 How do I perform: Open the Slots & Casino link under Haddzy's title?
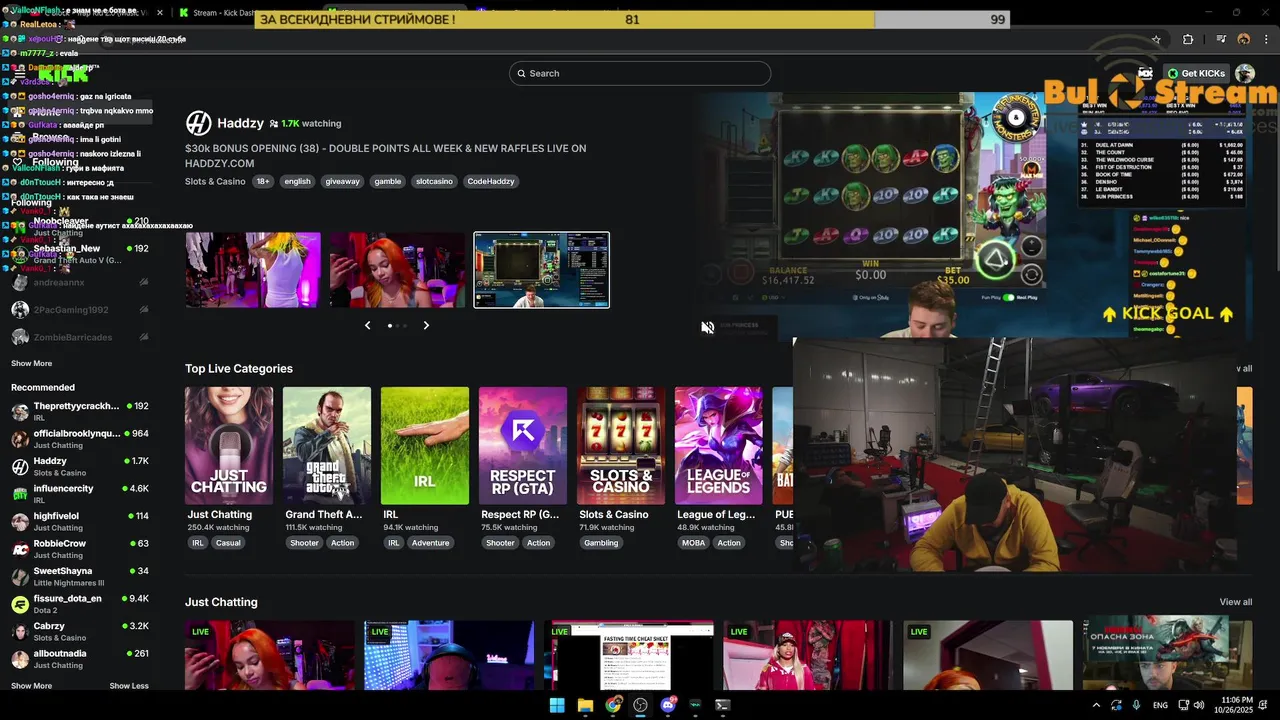click(215, 182)
